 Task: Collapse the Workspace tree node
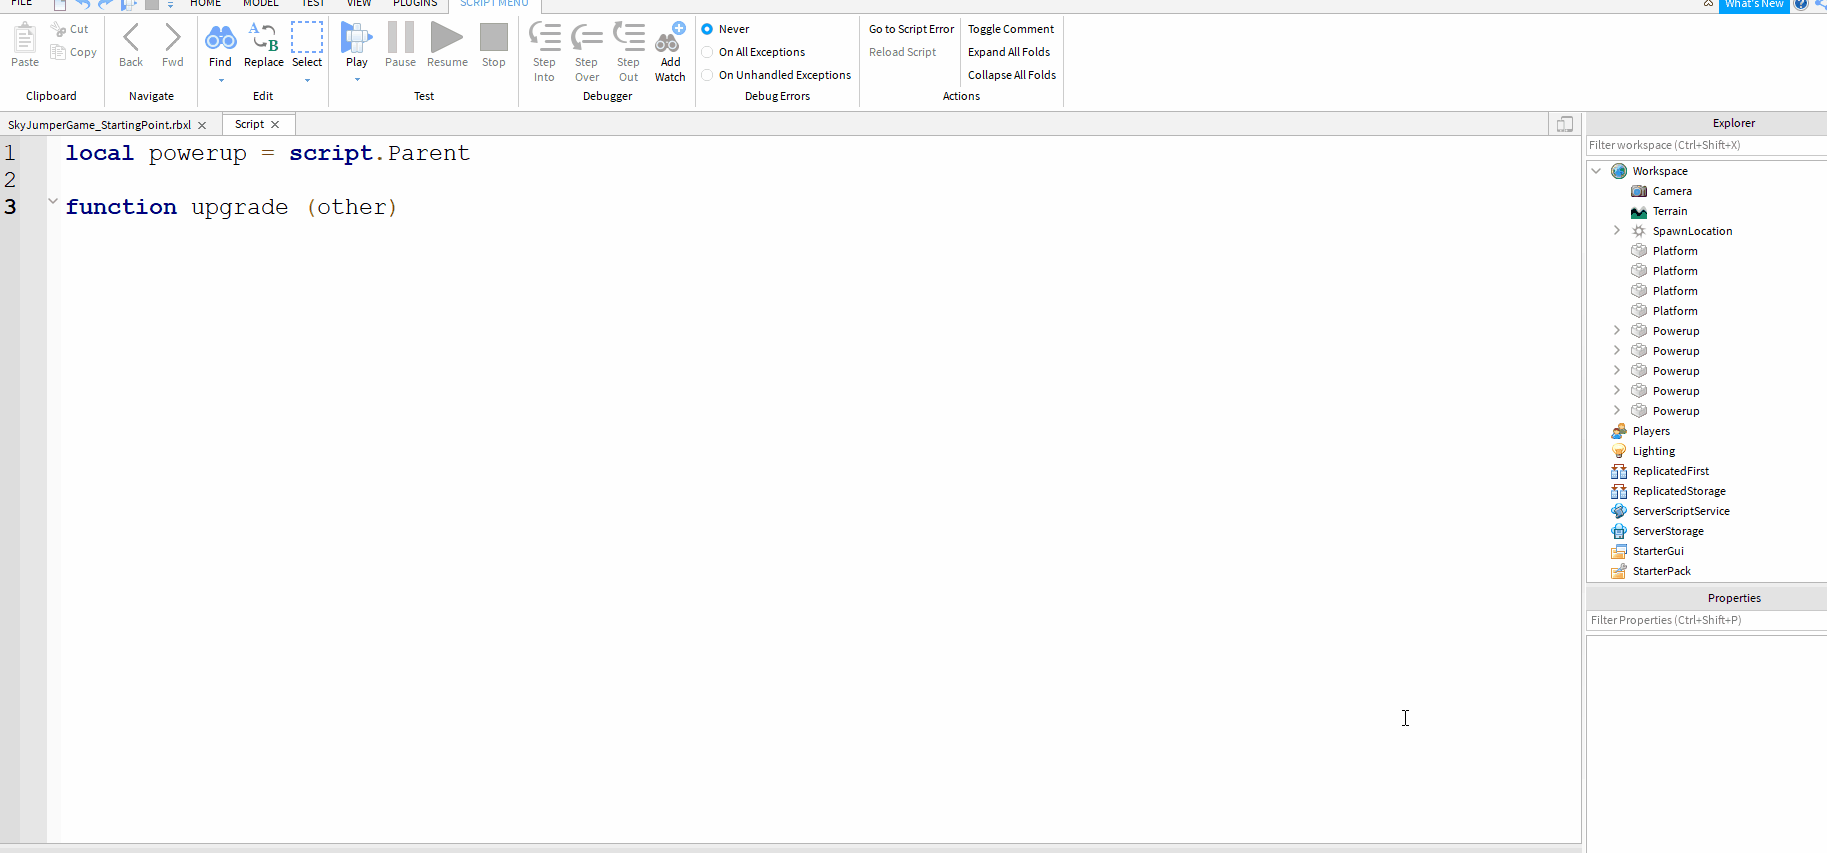1597,171
